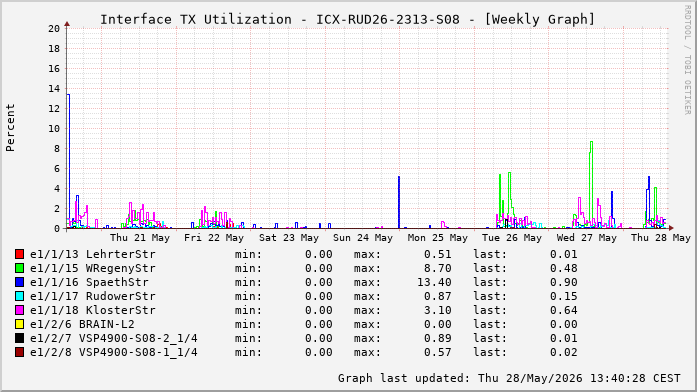
Task: Click the max value 8.70 for WRegenyStr
Action: [438, 268]
